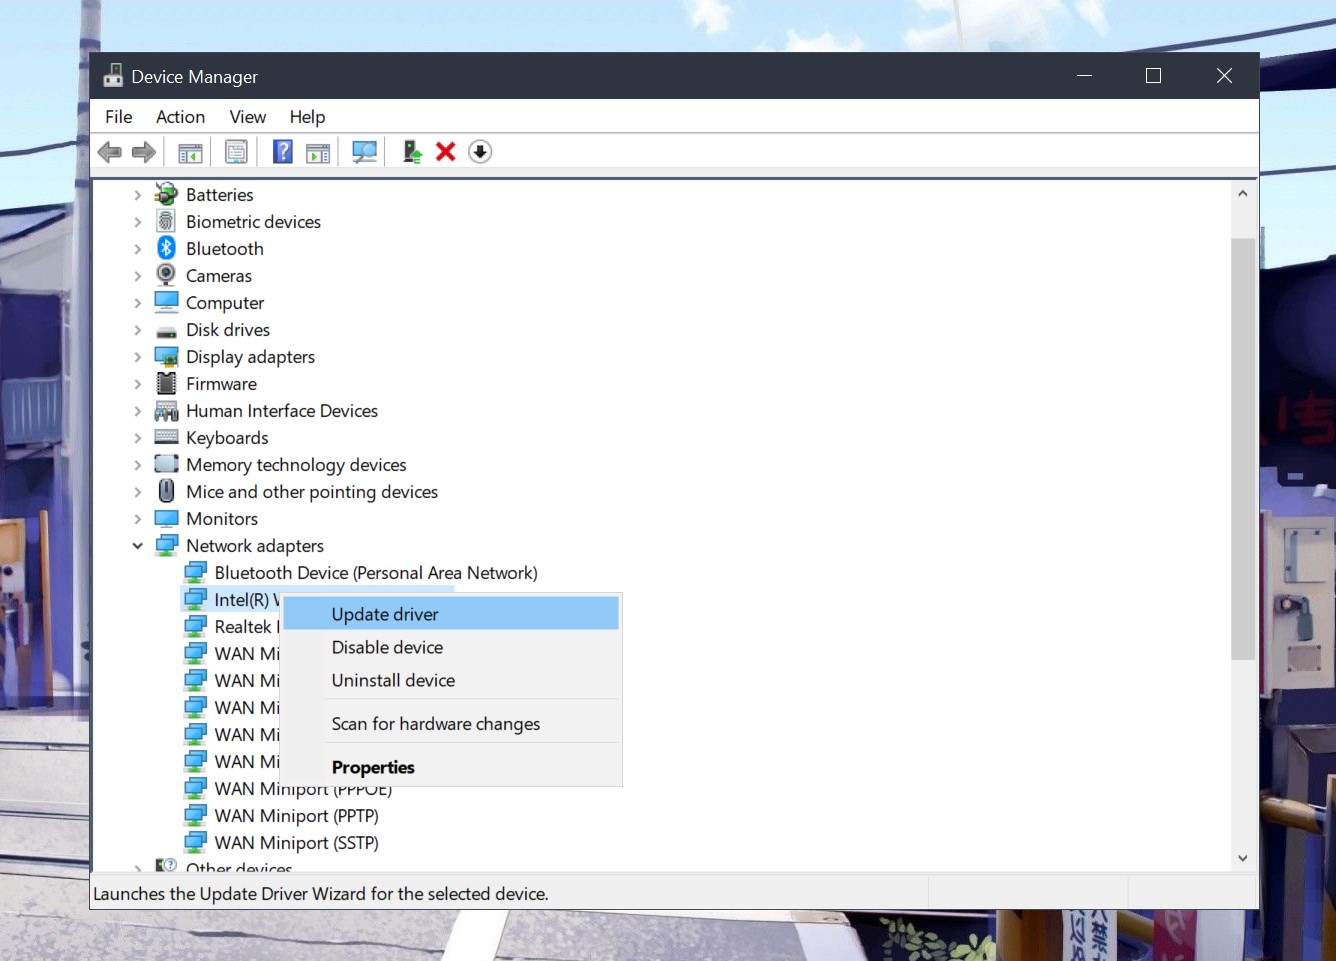Viewport: 1336px width, 961px height.
Task: Expand the Display adapters category
Action: point(138,357)
